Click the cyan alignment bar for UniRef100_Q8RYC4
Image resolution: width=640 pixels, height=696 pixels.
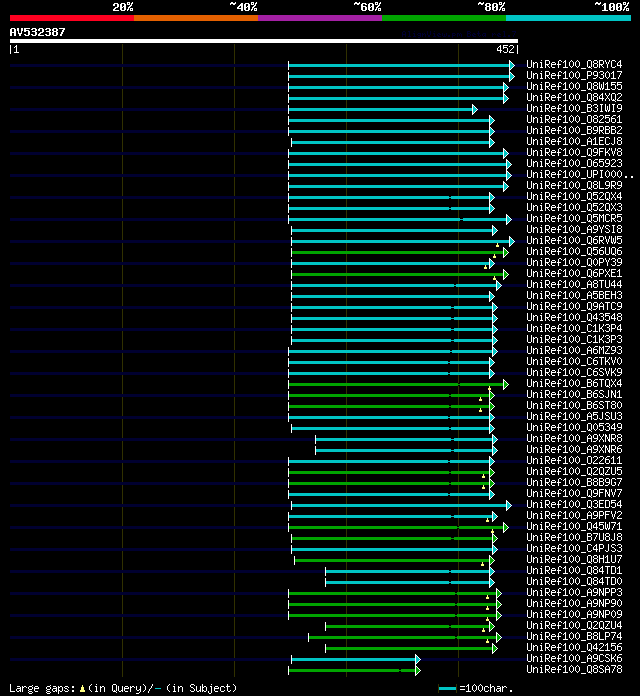(x=399, y=66)
